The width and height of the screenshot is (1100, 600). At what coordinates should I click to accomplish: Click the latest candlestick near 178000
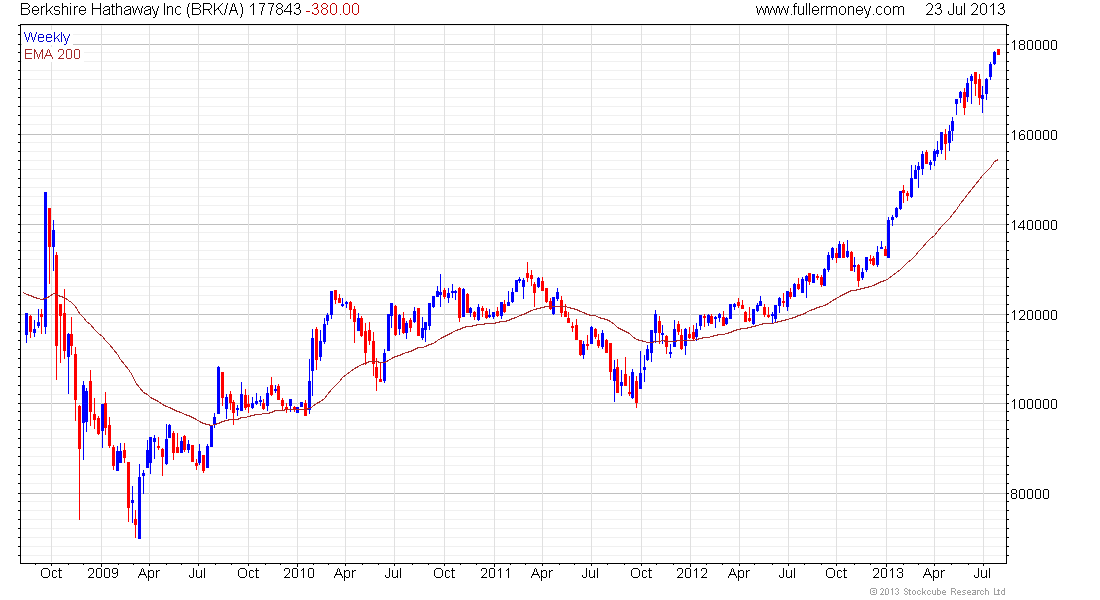pyautogui.click(x=998, y=51)
